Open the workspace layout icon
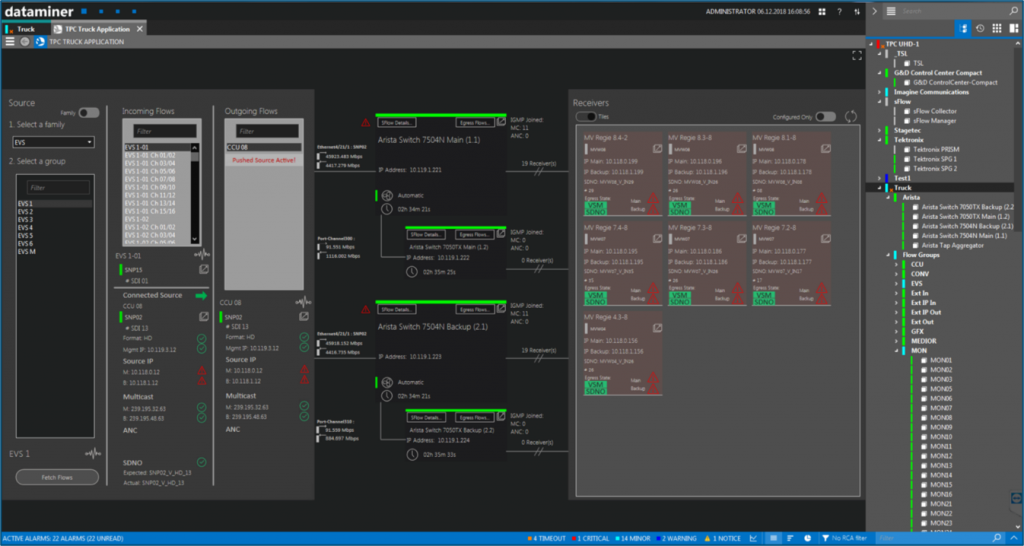The height and width of the screenshot is (546, 1024). (1014, 28)
